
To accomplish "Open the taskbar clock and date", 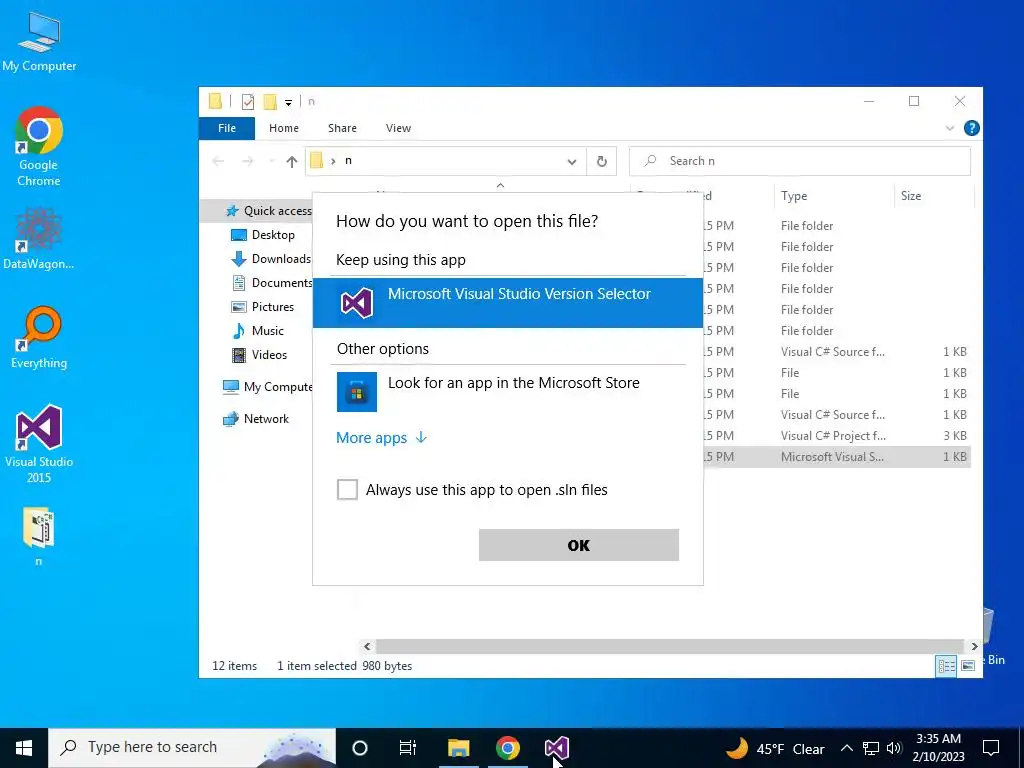I will pyautogui.click(x=938, y=748).
